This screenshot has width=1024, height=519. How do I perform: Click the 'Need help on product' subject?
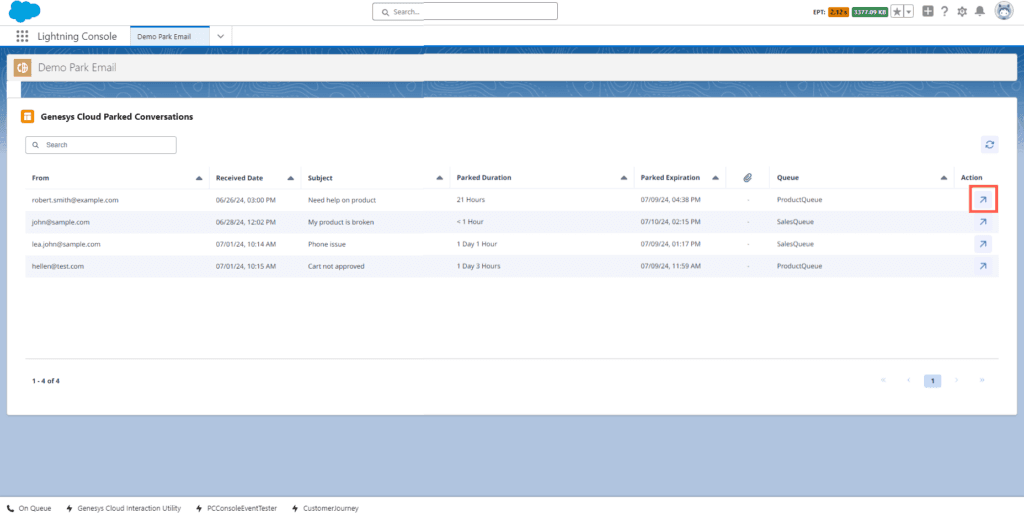(x=342, y=200)
